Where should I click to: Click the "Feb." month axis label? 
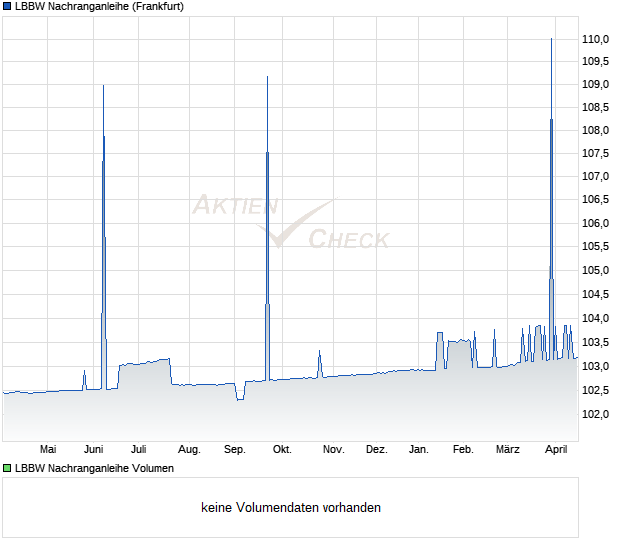coord(463,449)
